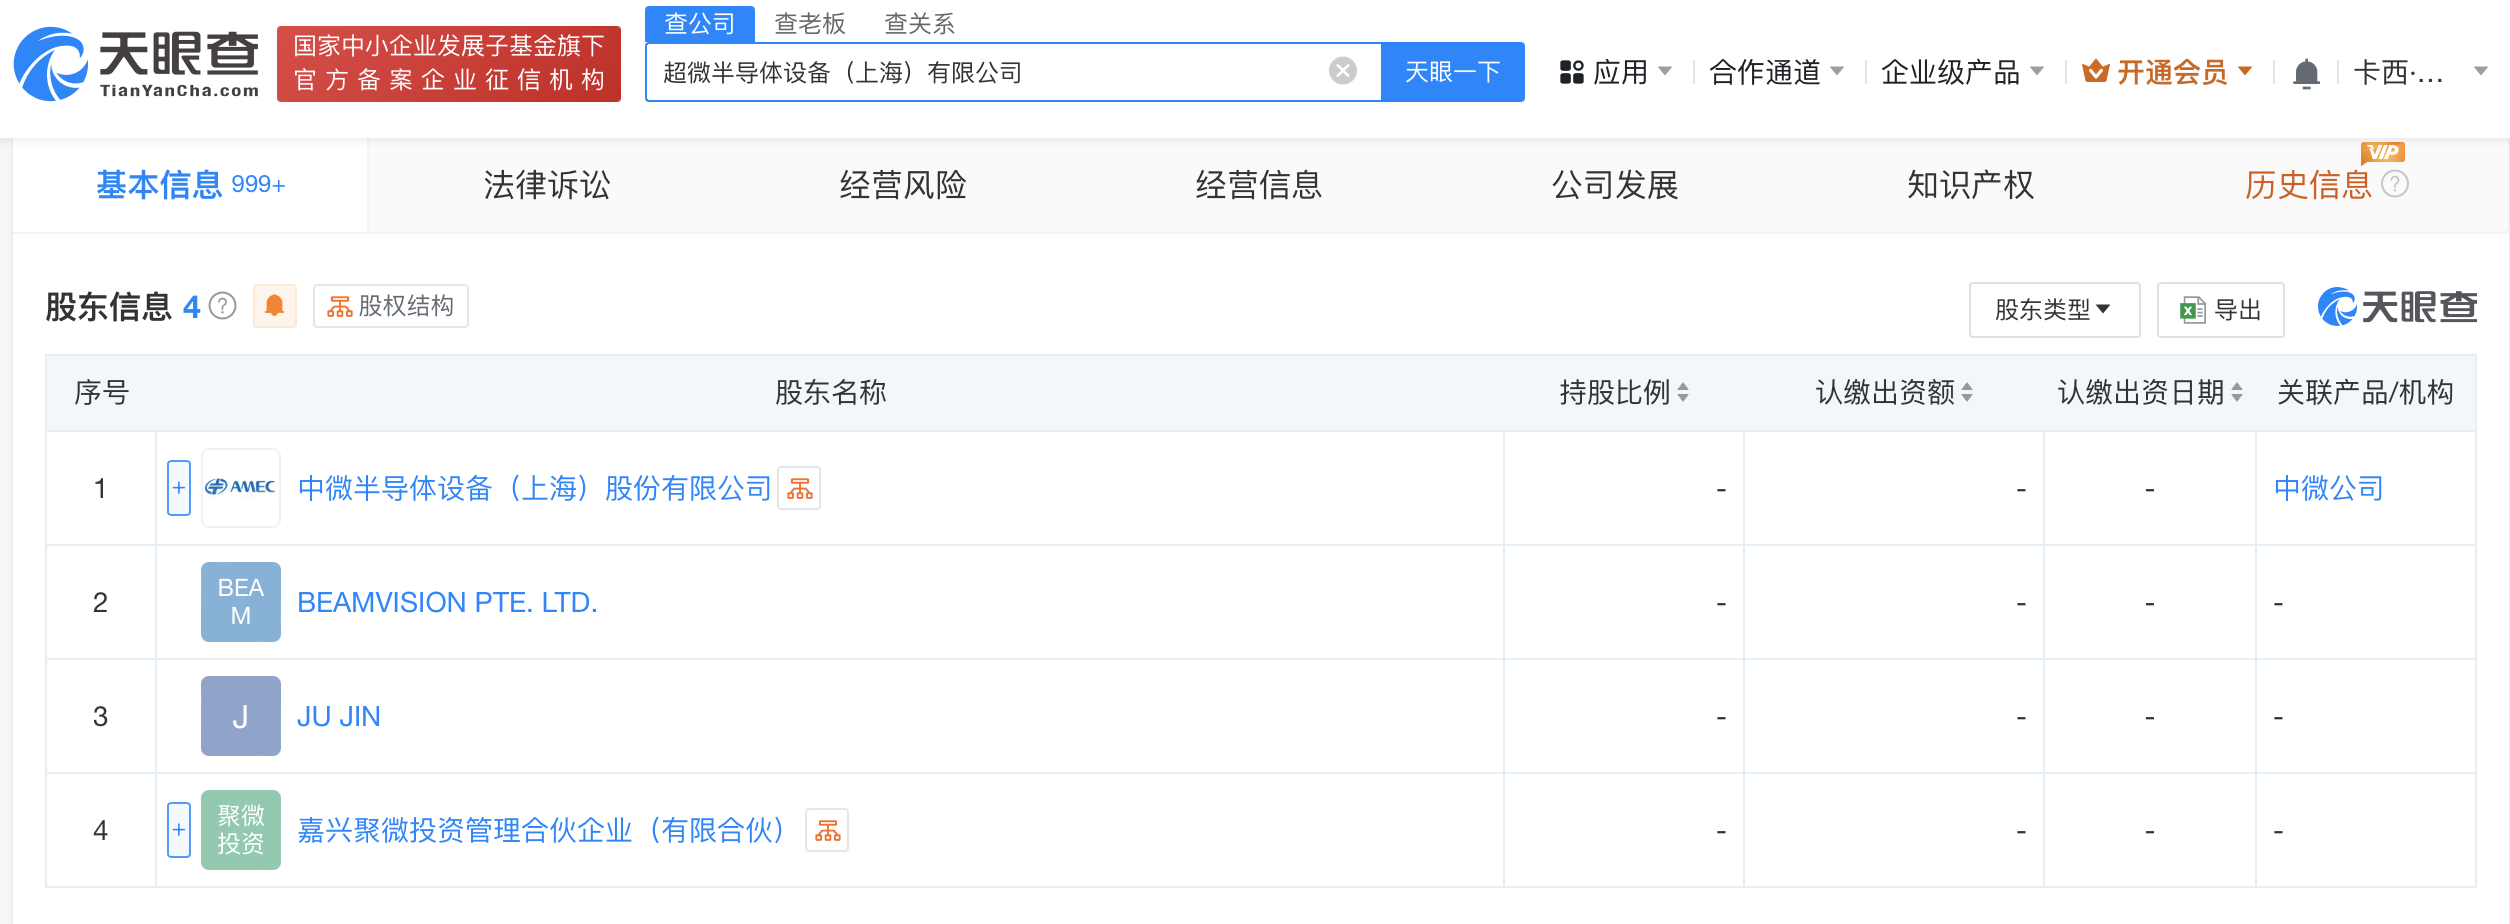This screenshot has height=924, width=2510.
Task: Click the help icon next to 历史信息
Action: pyautogui.click(x=2395, y=184)
